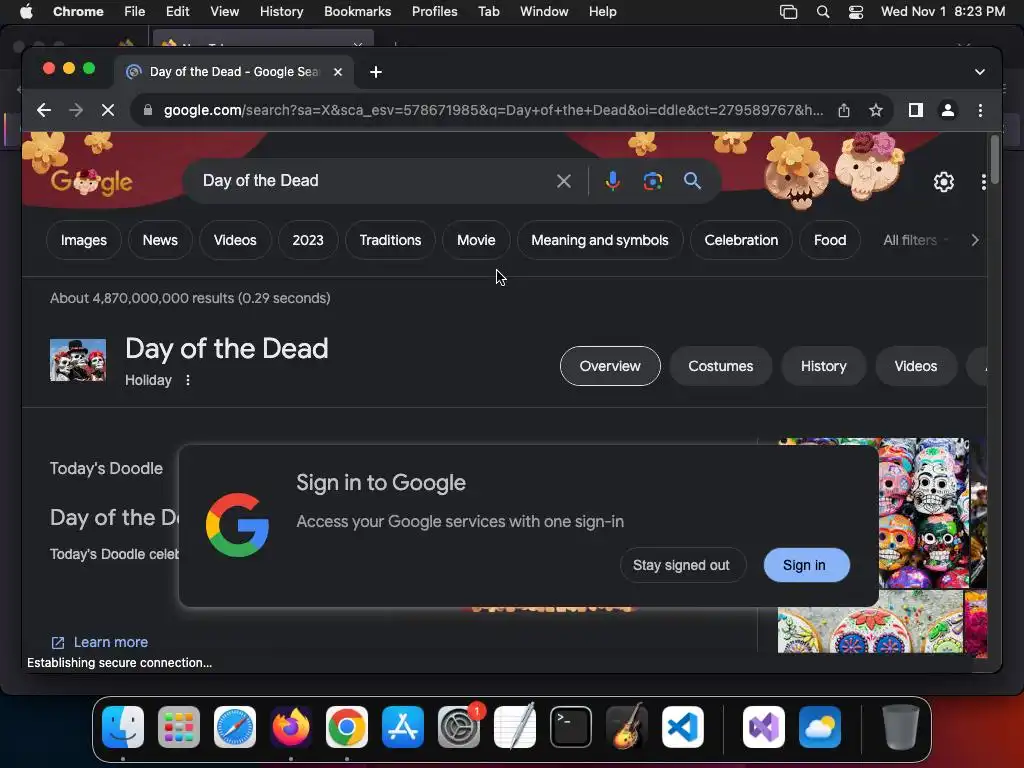Open the History panel tab

pyautogui.click(x=824, y=366)
